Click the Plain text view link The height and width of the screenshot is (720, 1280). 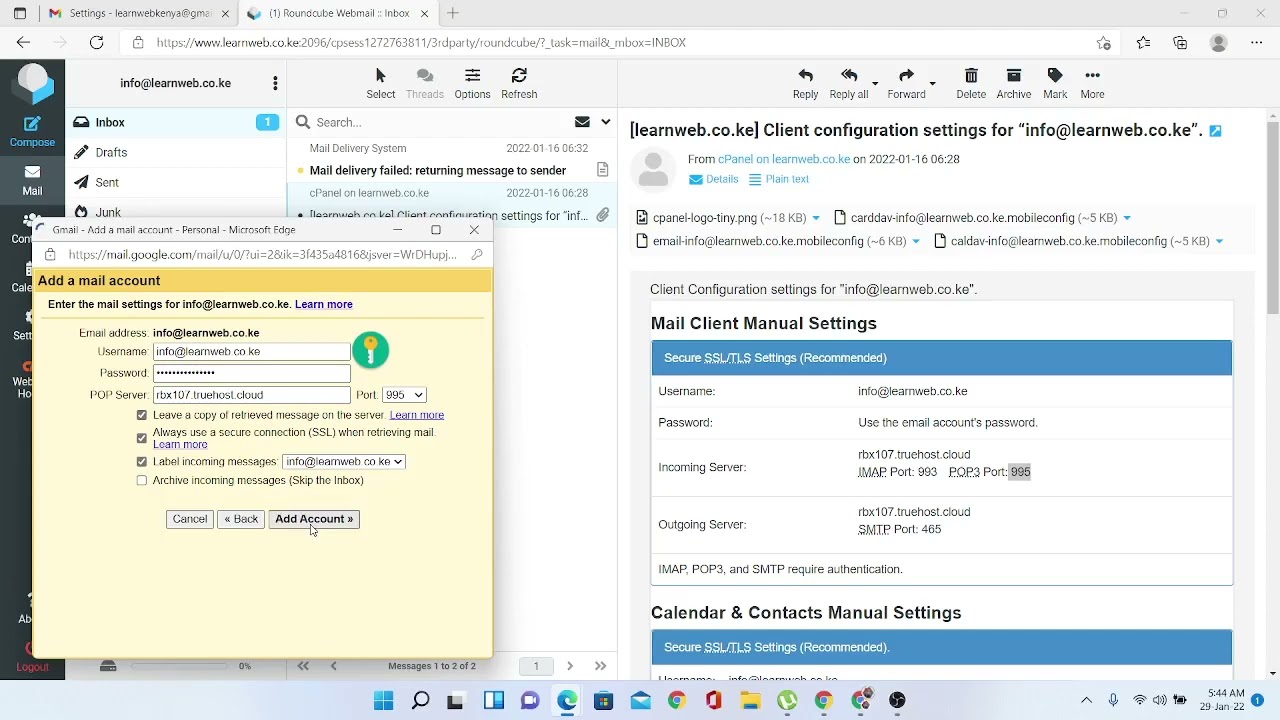778,179
